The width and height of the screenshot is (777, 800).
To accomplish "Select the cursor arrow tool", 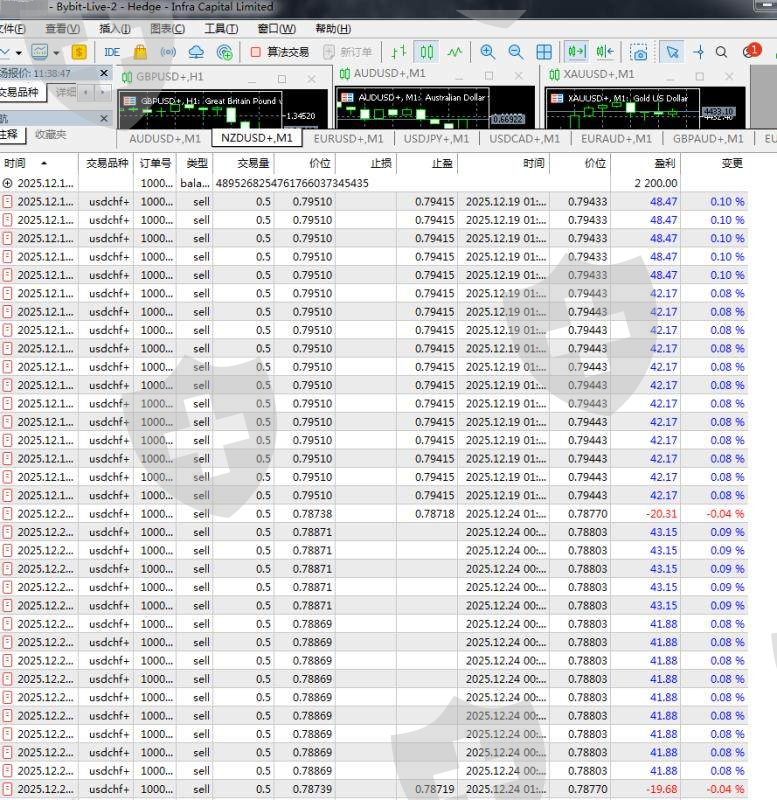I will [672, 52].
